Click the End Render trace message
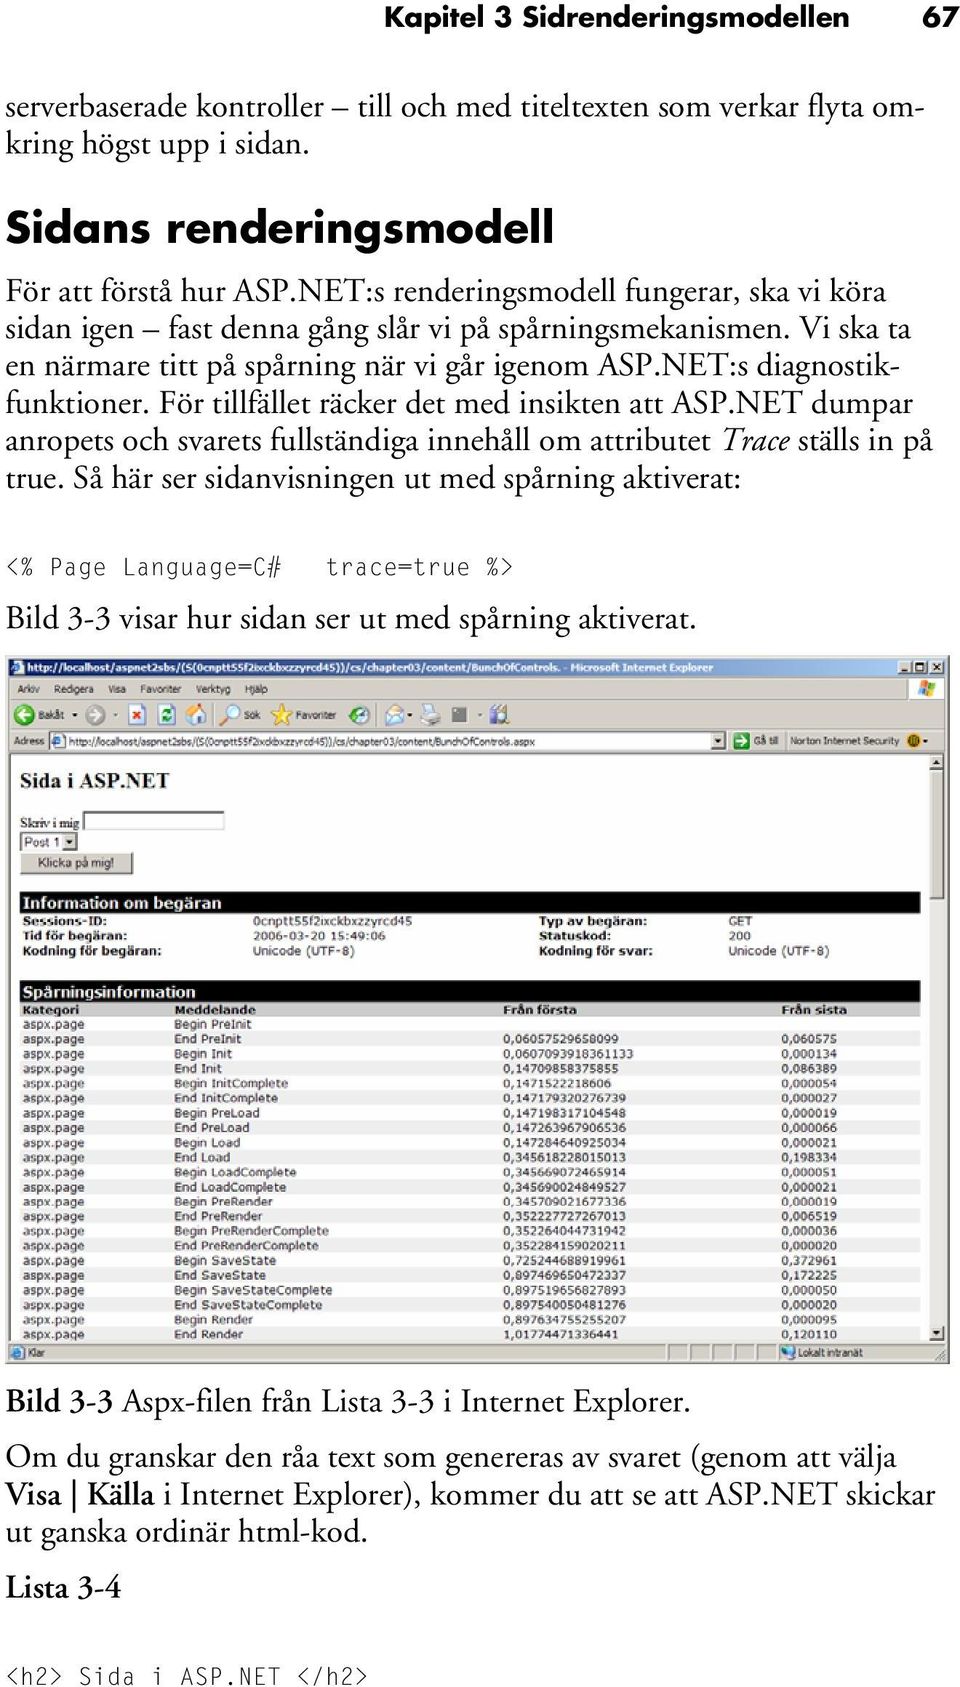Image resolution: width=960 pixels, height=1687 pixels. coord(208,1334)
